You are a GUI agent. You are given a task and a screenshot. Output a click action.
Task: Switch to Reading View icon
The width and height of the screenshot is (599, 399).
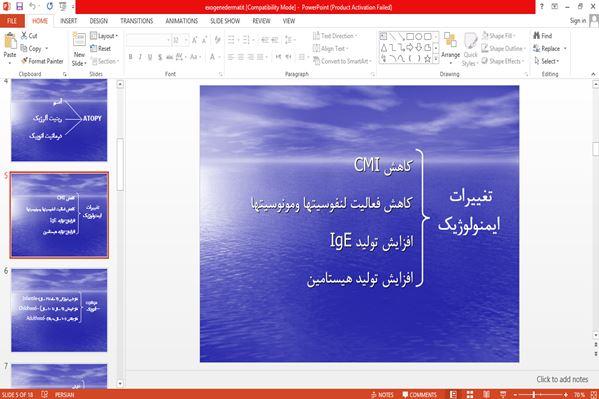486,394
